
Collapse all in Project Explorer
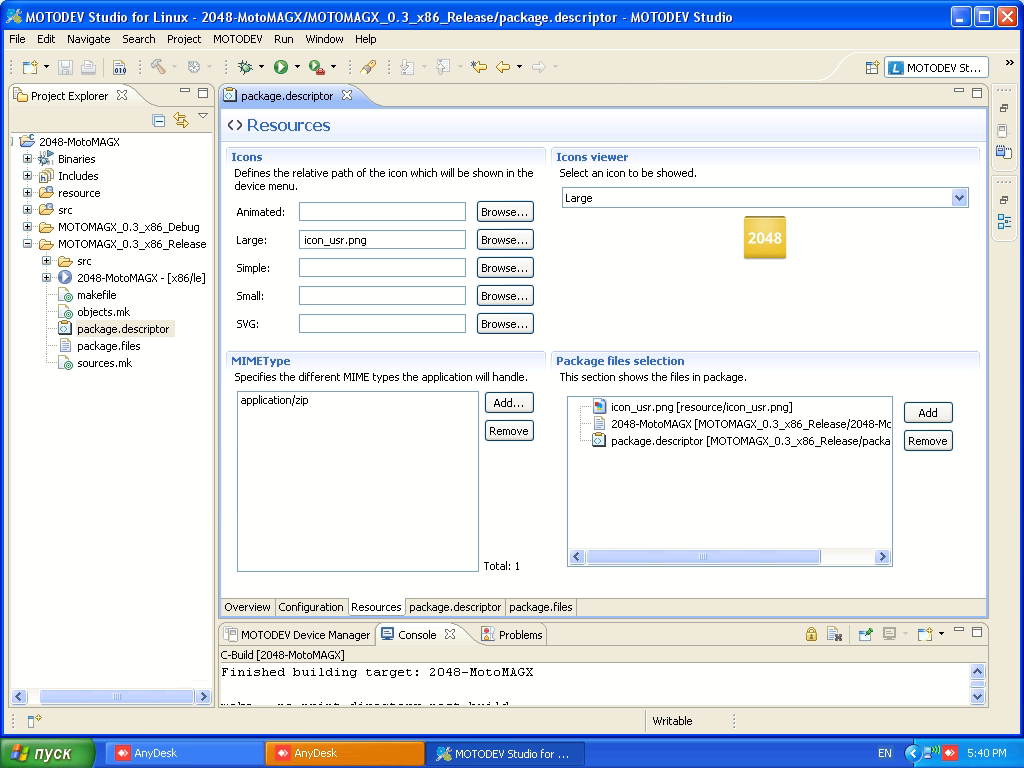click(x=158, y=120)
